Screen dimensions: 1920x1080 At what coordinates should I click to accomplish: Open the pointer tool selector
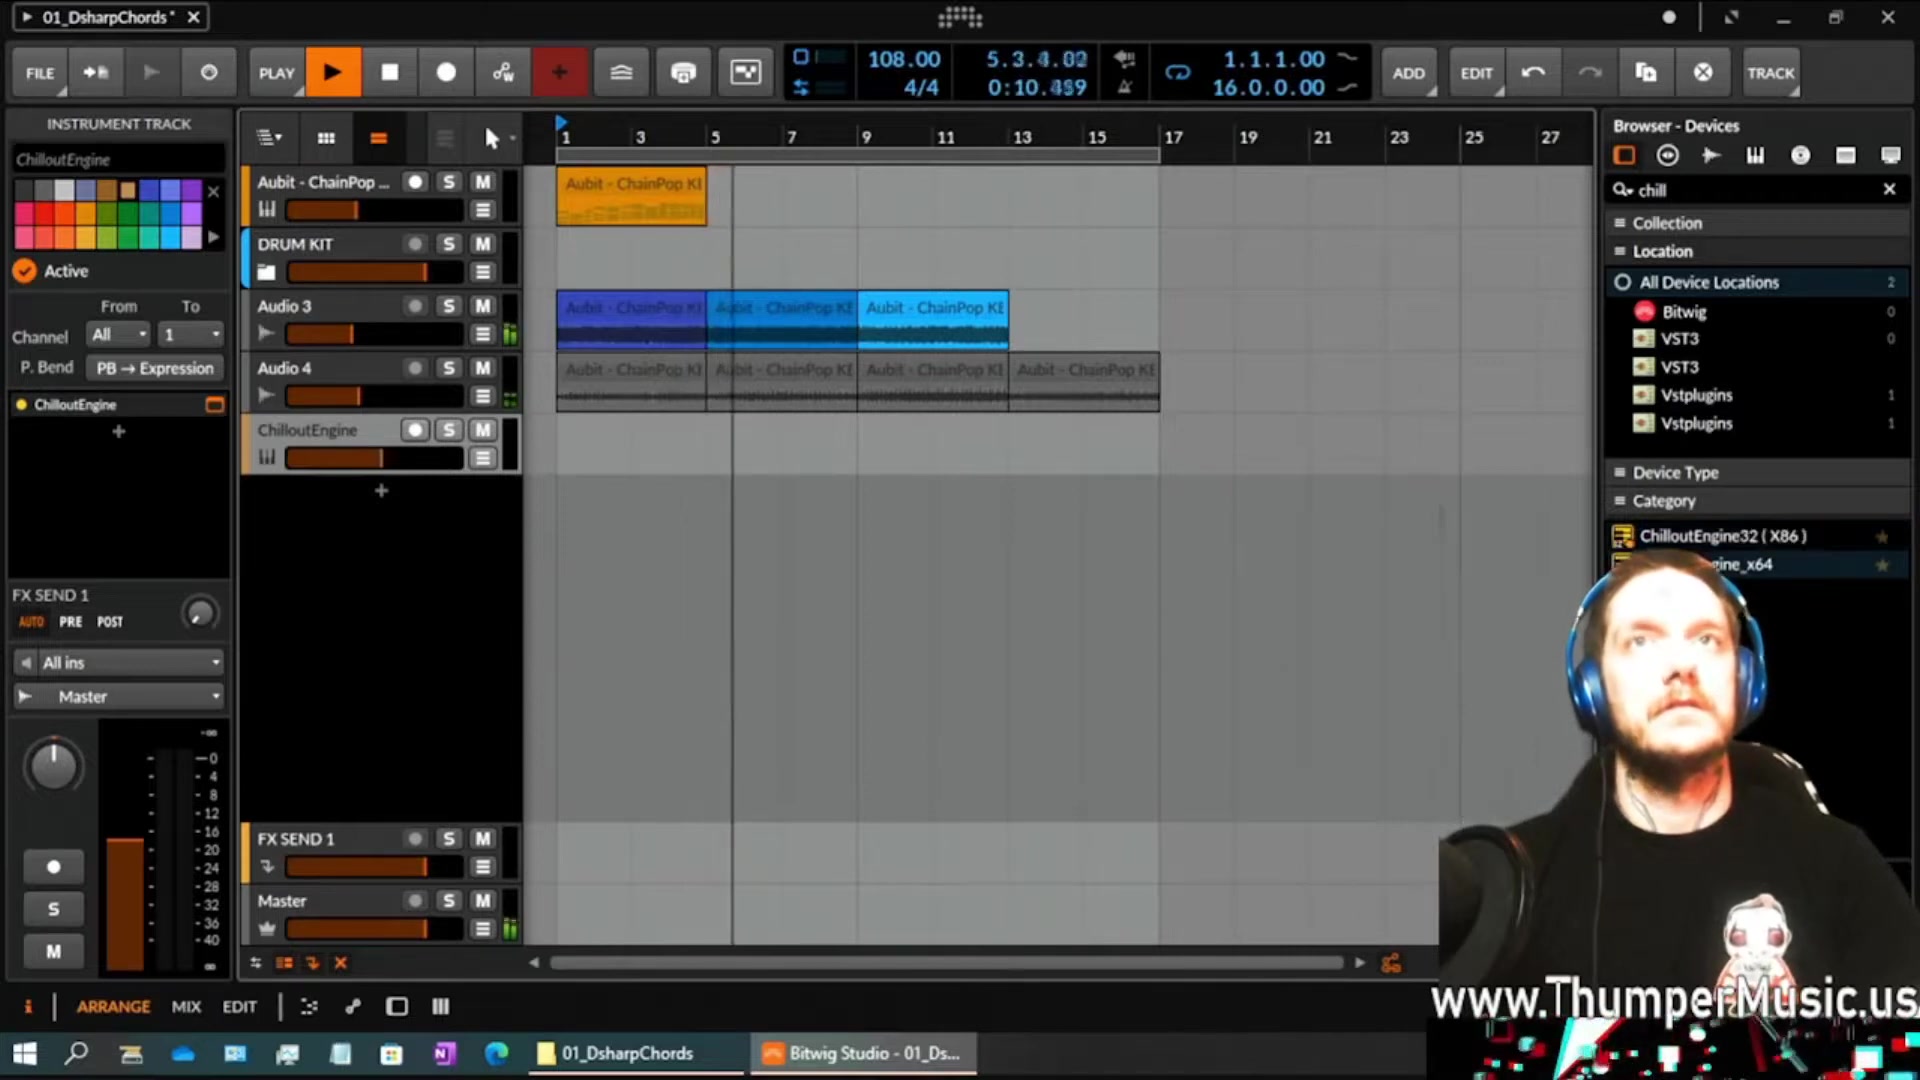pyautogui.click(x=497, y=138)
